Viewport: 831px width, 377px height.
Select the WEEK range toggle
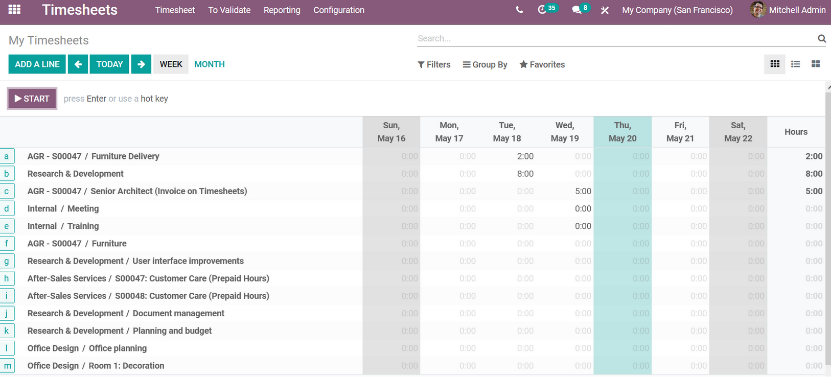pyautogui.click(x=171, y=64)
